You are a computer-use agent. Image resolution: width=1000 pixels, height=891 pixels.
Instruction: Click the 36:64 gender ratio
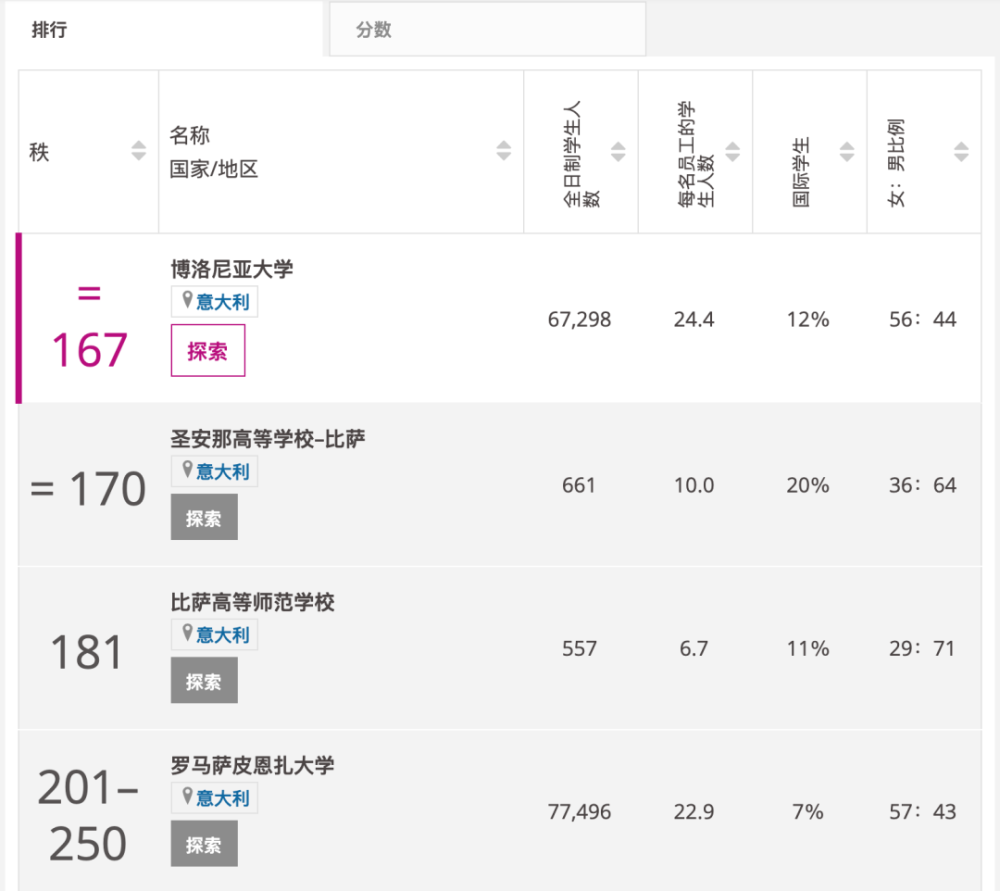click(923, 485)
